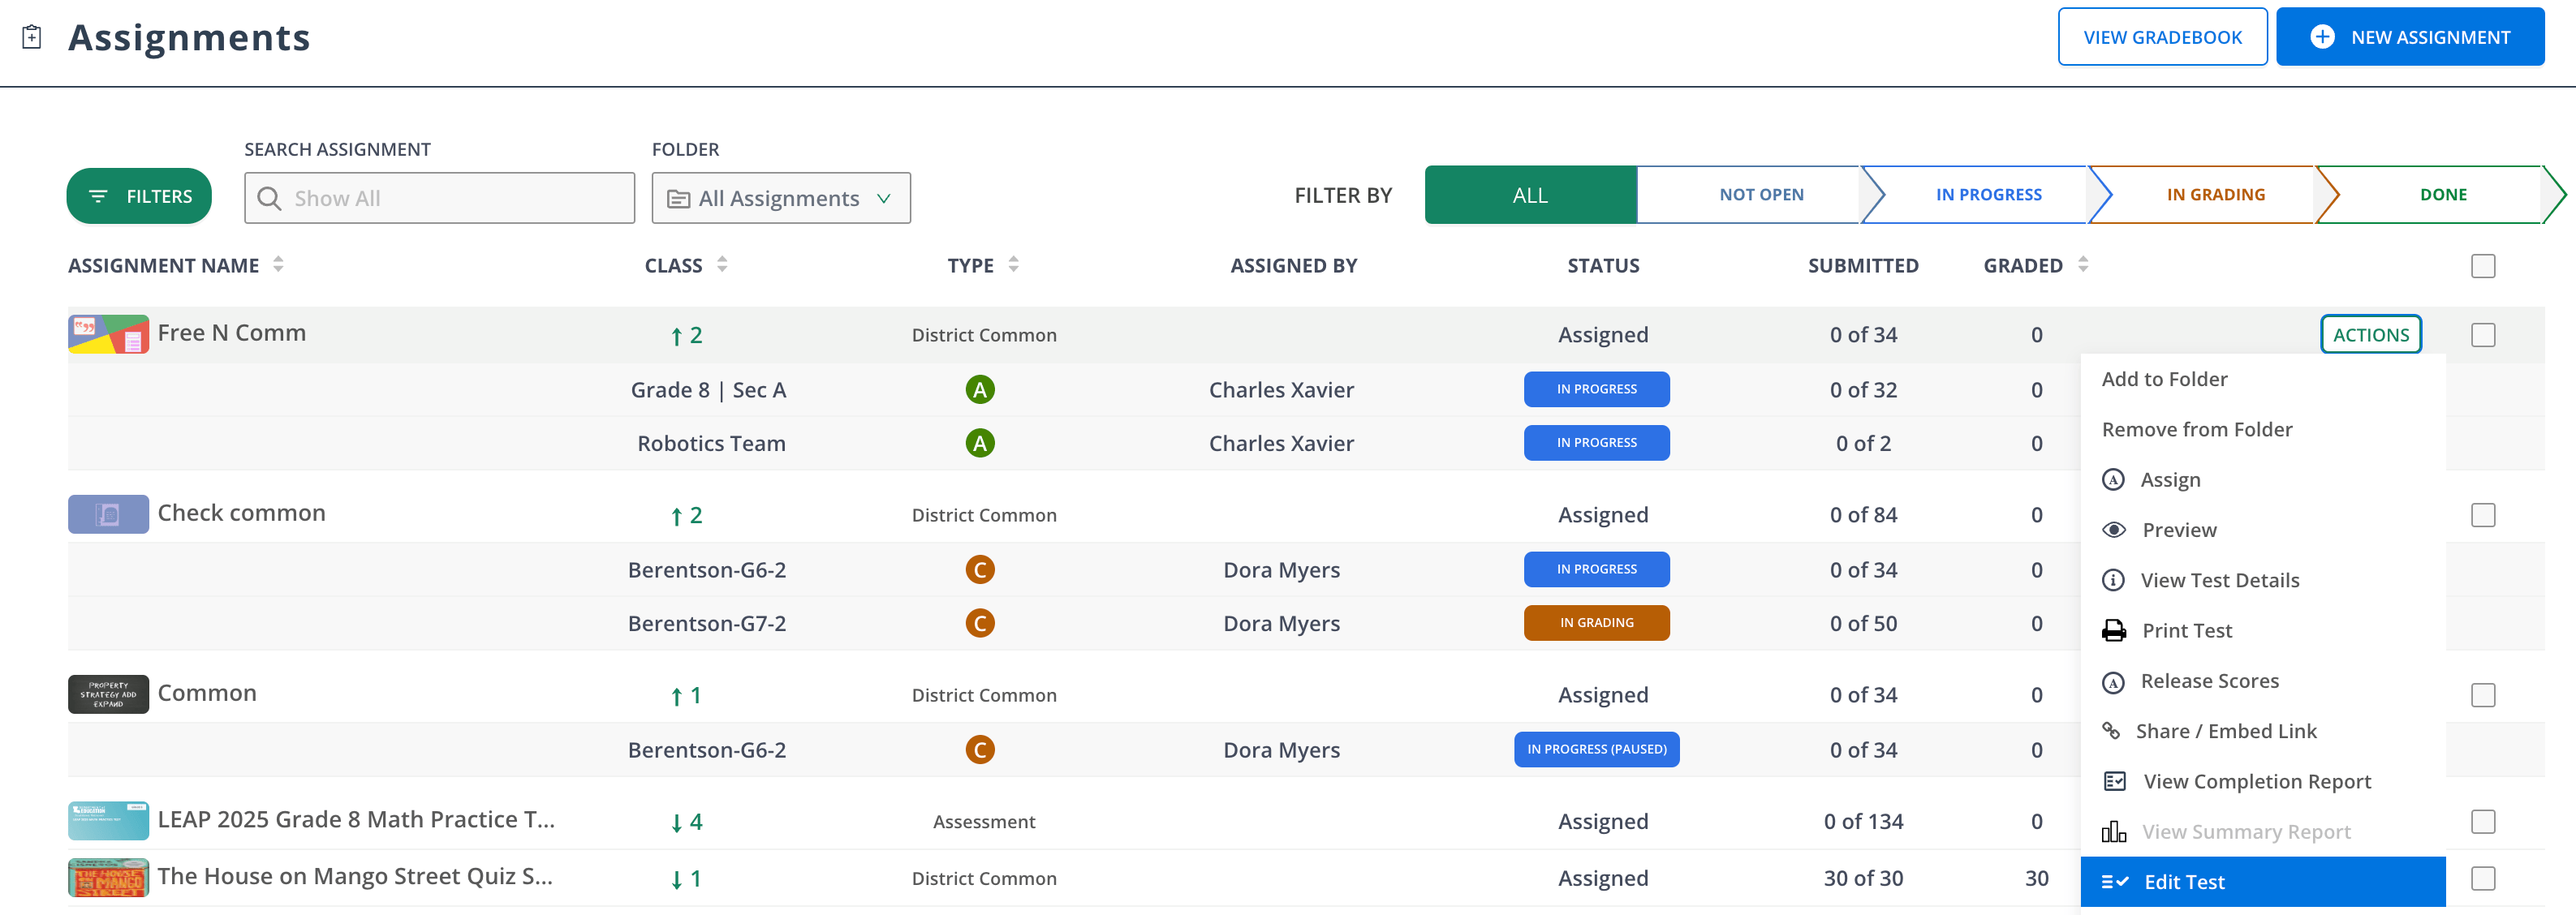
Task: Click the info icon for View Test Details
Action: click(x=2112, y=580)
